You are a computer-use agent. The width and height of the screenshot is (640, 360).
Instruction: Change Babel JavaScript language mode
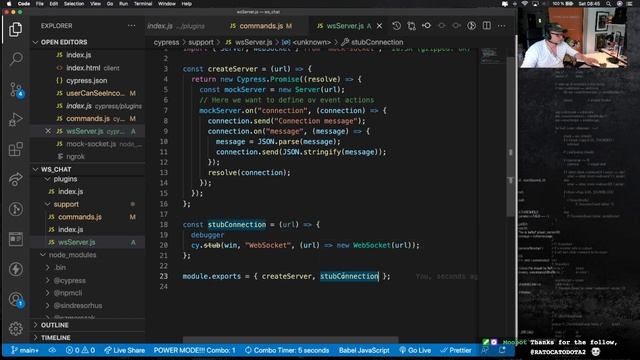pyautogui.click(x=364, y=350)
